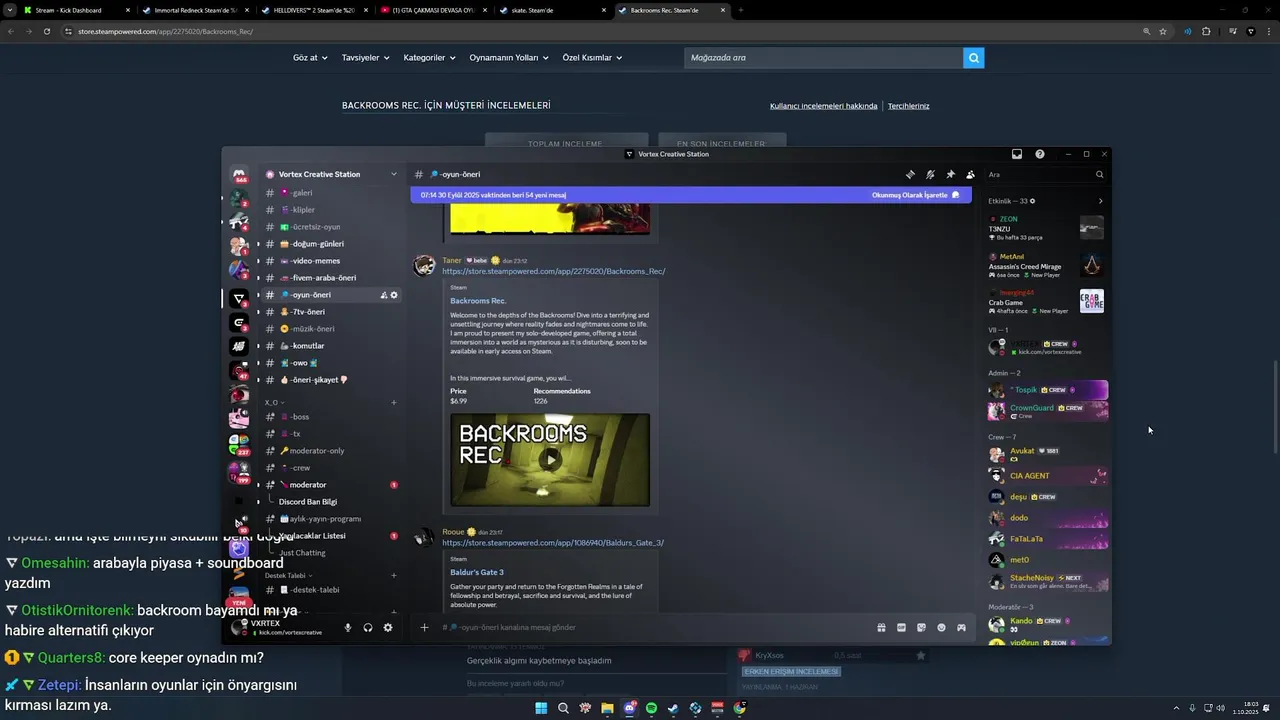This screenshot has height=720, width=1280.
Task: Bookmark this page star icon
Action: coord(1163,31)
